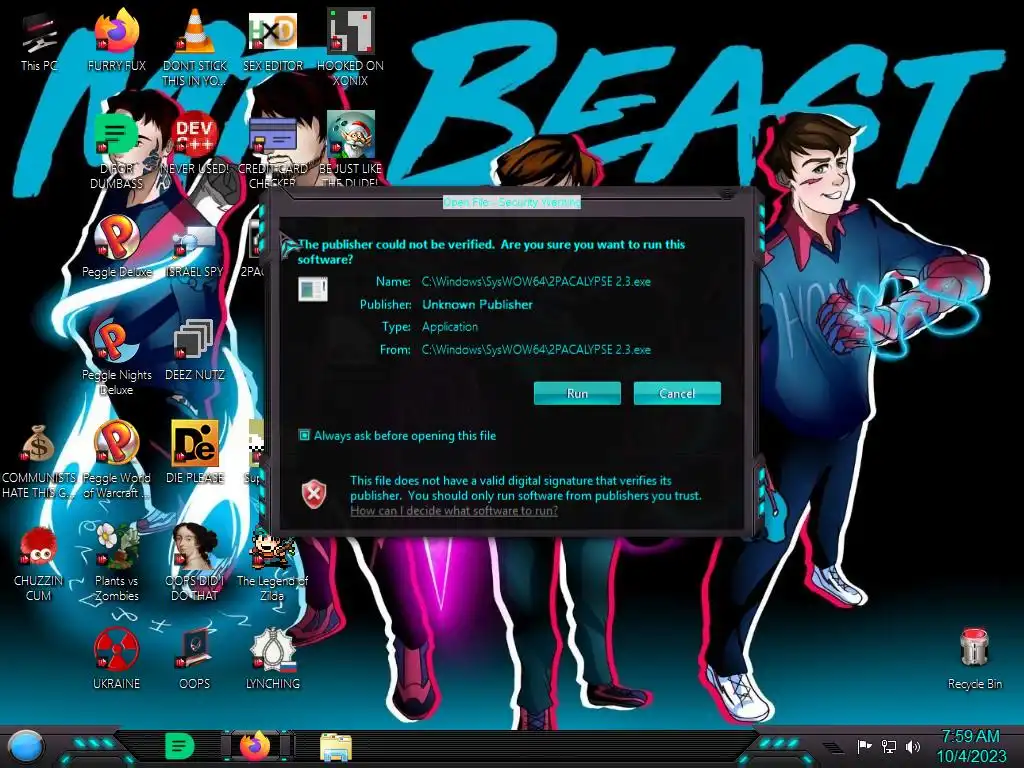
Task: Click the volume speaker tray icon
Action: coord(912,746)
